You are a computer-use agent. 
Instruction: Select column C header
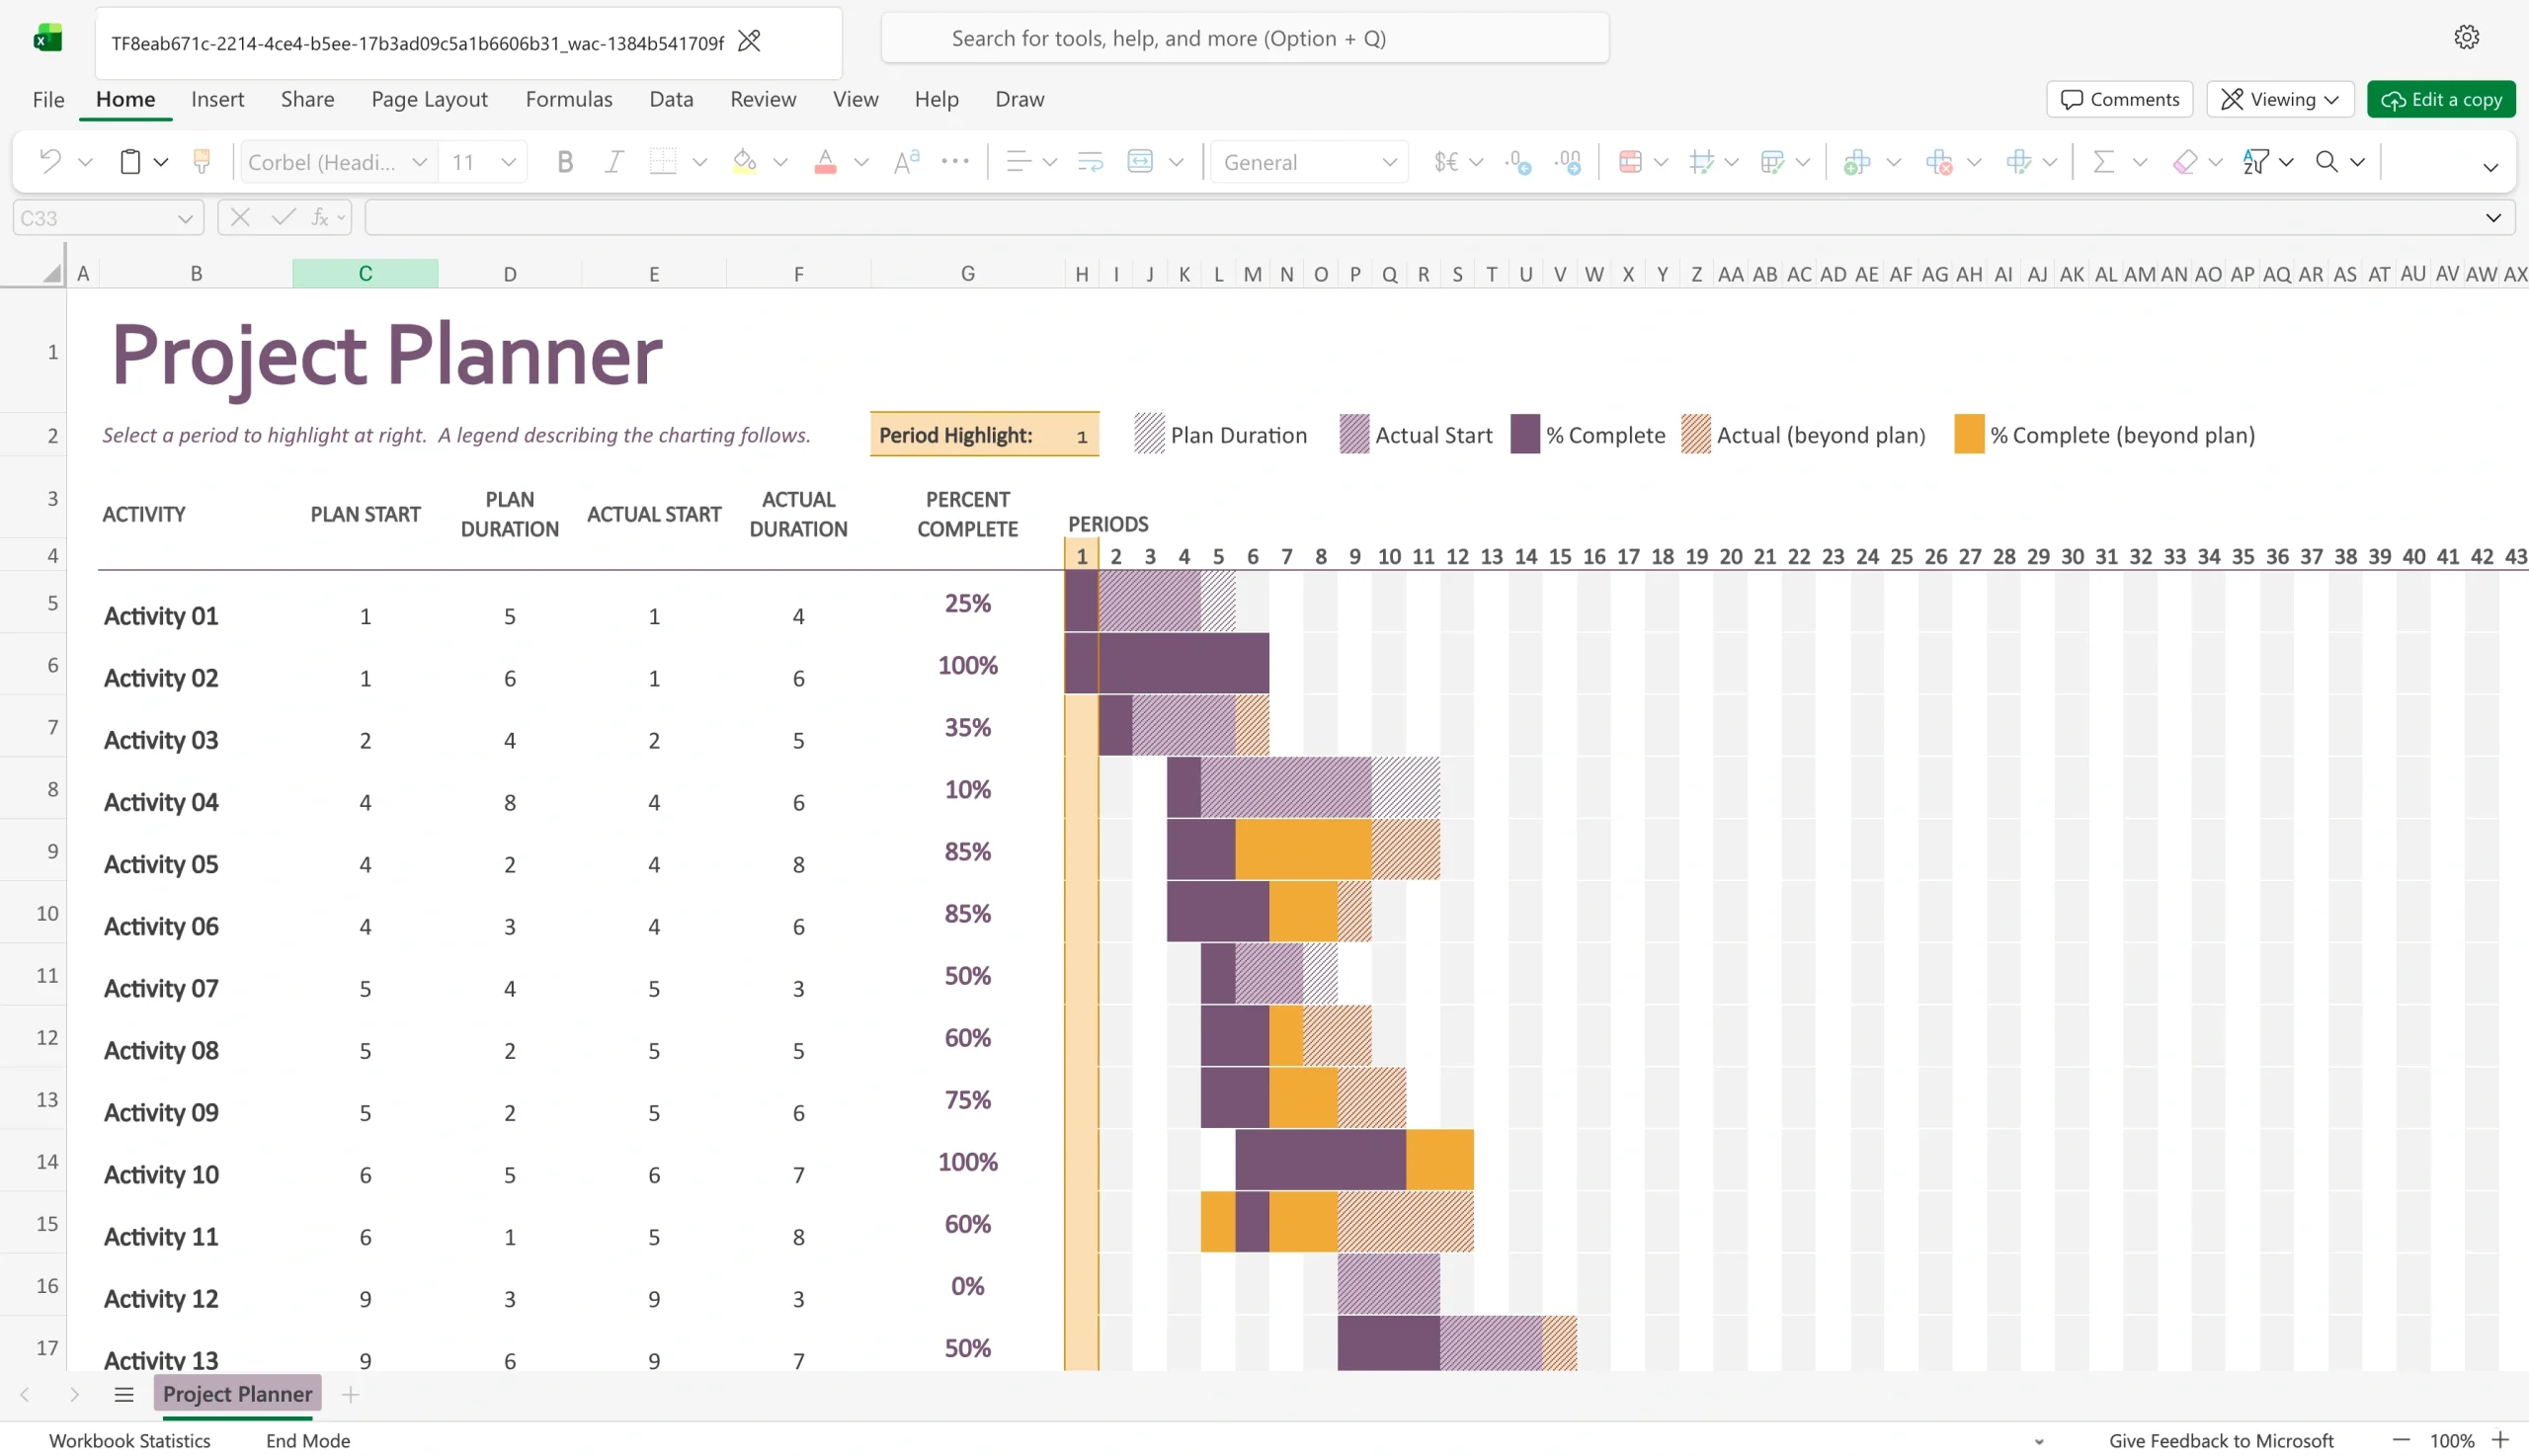pos(365,273)
